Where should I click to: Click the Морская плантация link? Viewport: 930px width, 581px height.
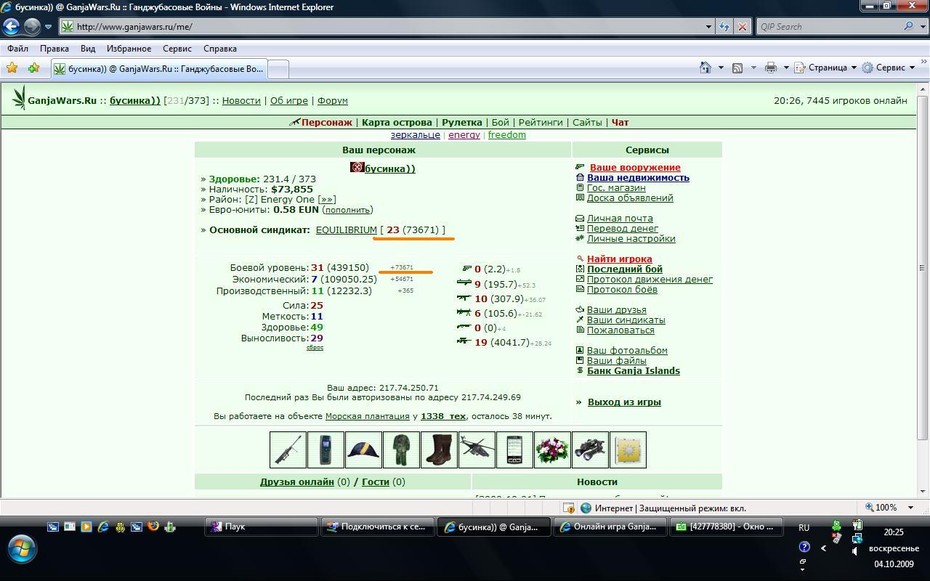tap(367, 416)
